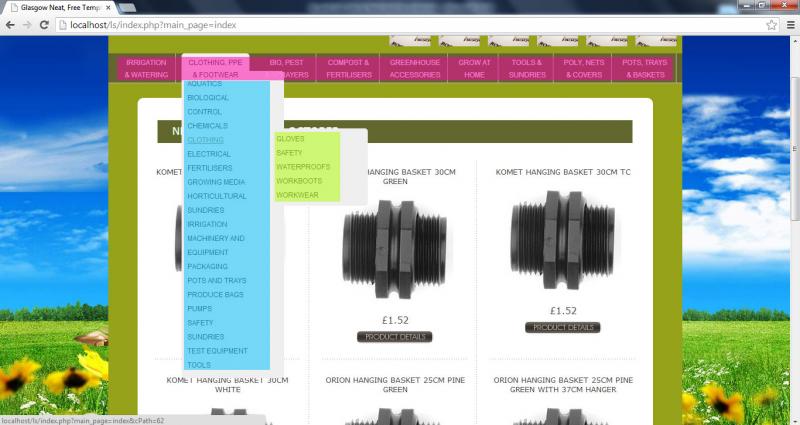The height and width of the screenshot is (425, 800).
Task: Select Packaging in dropdown menu
Action: pos(207,266)
